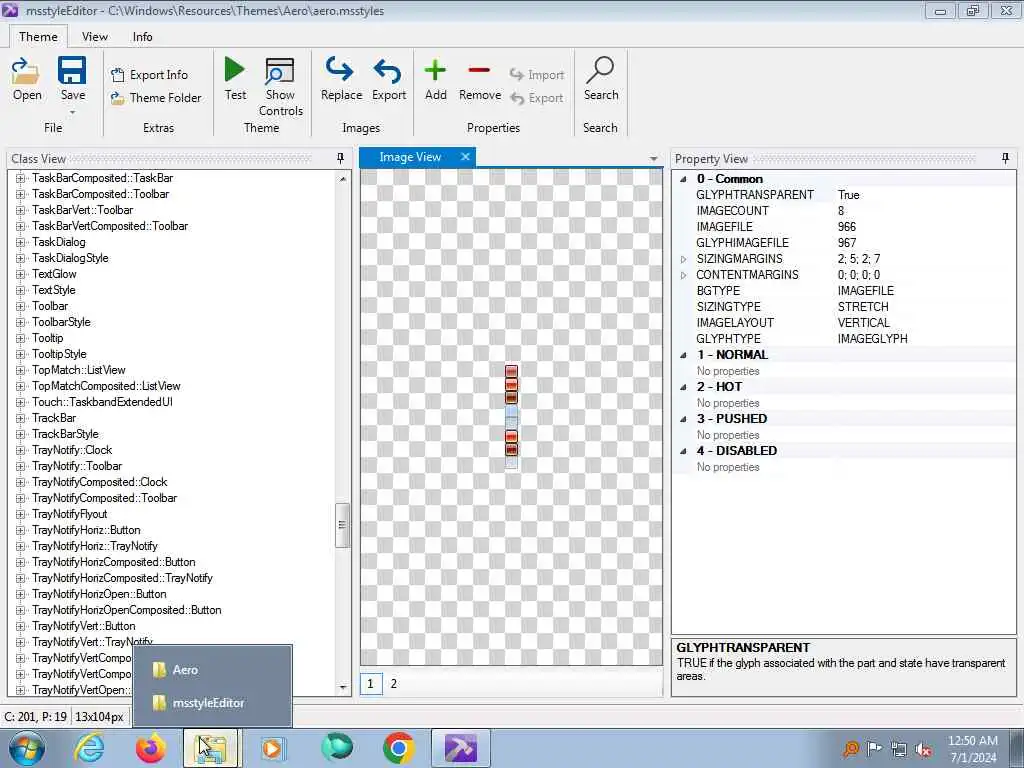
Task: Open the Windows Start button
Action: pos(25,748)
